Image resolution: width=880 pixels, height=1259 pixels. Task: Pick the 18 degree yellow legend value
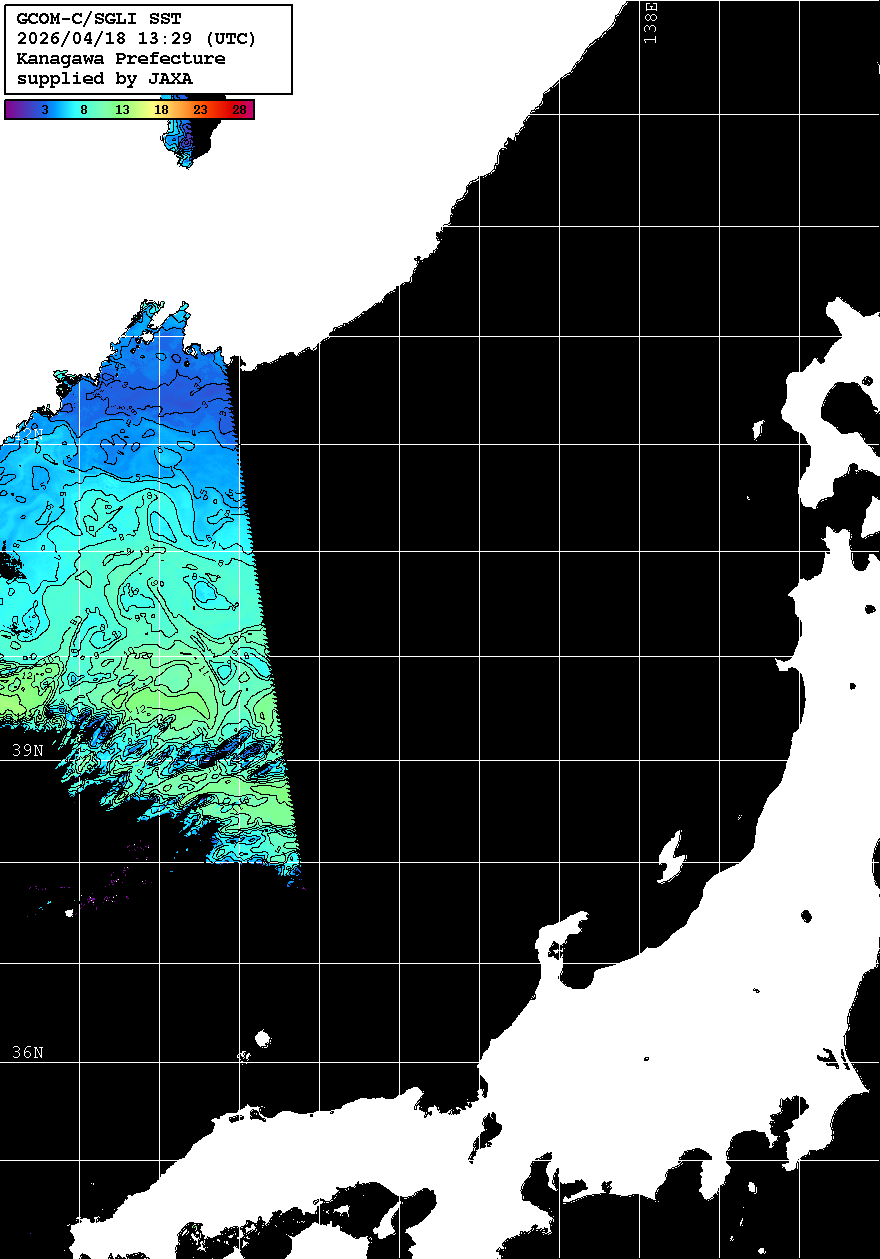(x=161, y=110)
